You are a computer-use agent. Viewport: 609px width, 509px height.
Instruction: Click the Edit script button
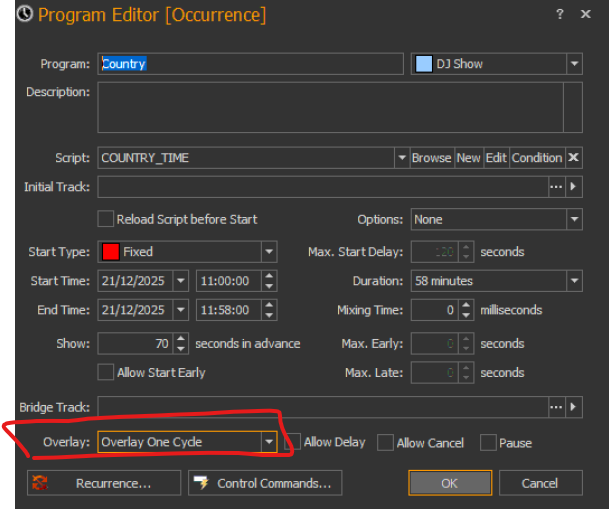(496, 158)
